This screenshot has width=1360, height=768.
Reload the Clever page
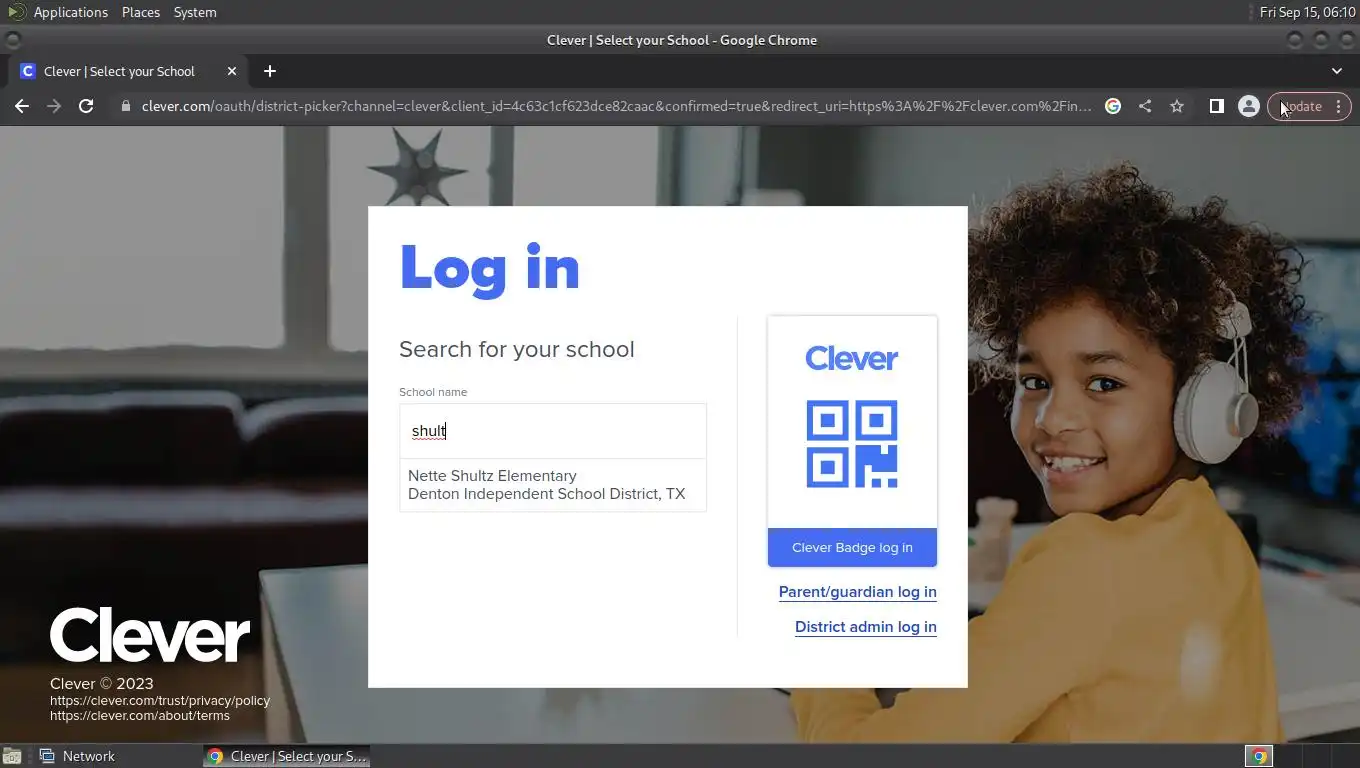(x=86, y=106)
